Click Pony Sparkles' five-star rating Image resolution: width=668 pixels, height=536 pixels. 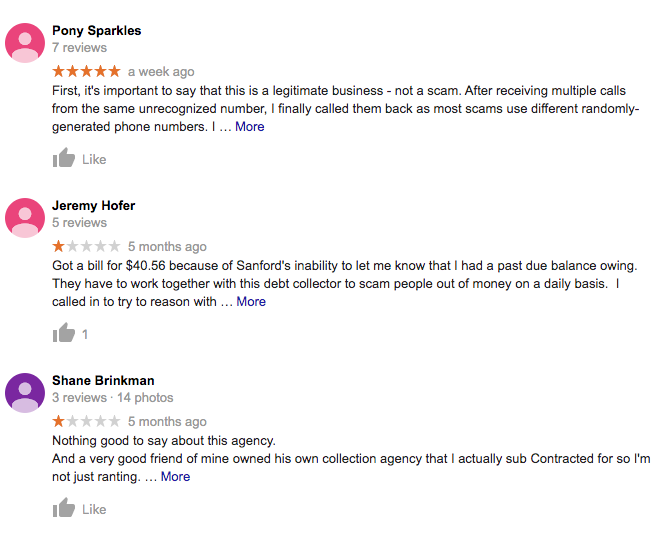(x=86, y=71)
